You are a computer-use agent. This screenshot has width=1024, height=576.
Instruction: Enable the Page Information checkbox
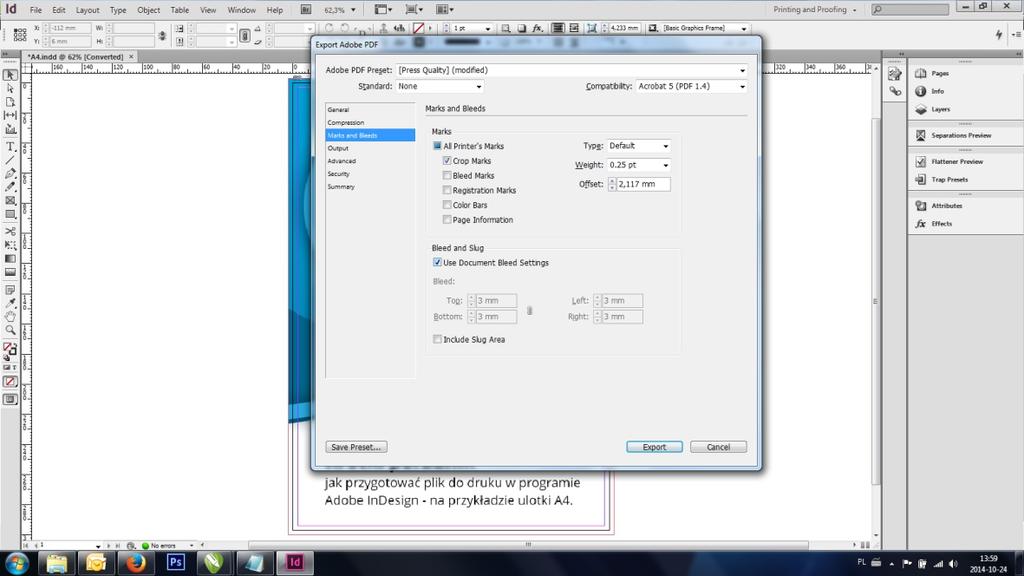[447, 220]
